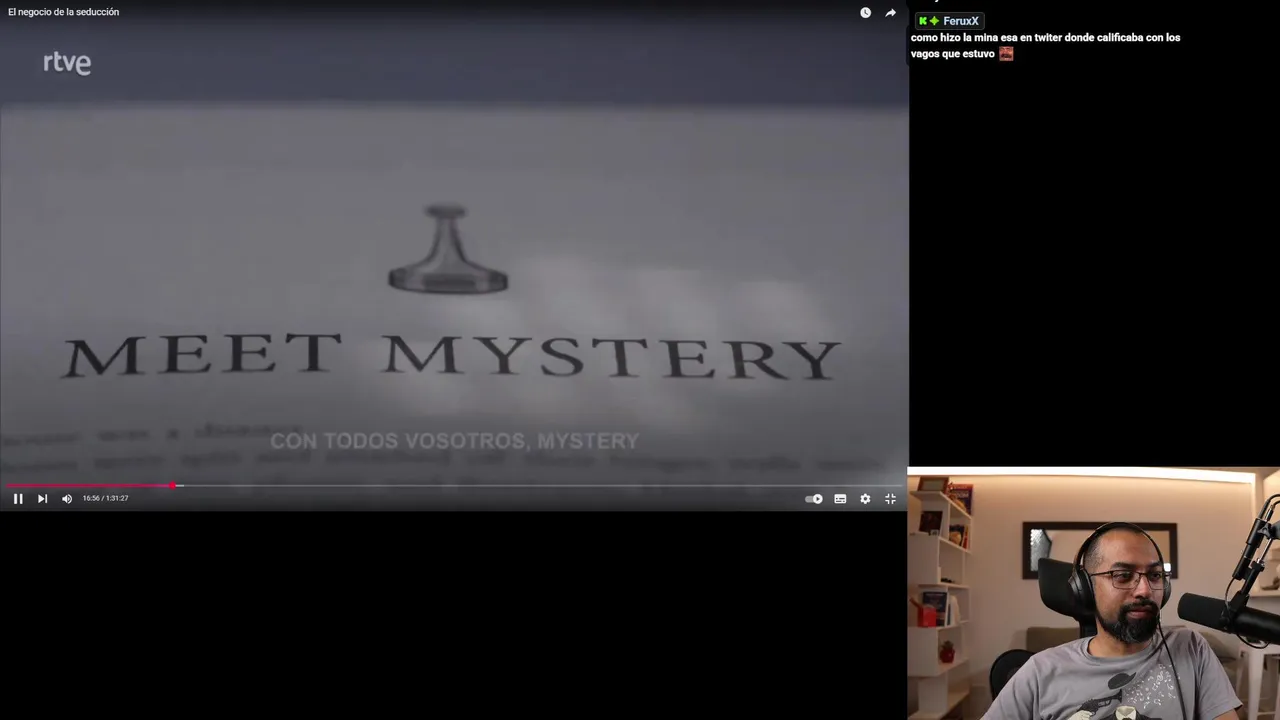Click the 16:56 / 1:31:27 time display
This screenshot has height=720, width=1280.
105,498
